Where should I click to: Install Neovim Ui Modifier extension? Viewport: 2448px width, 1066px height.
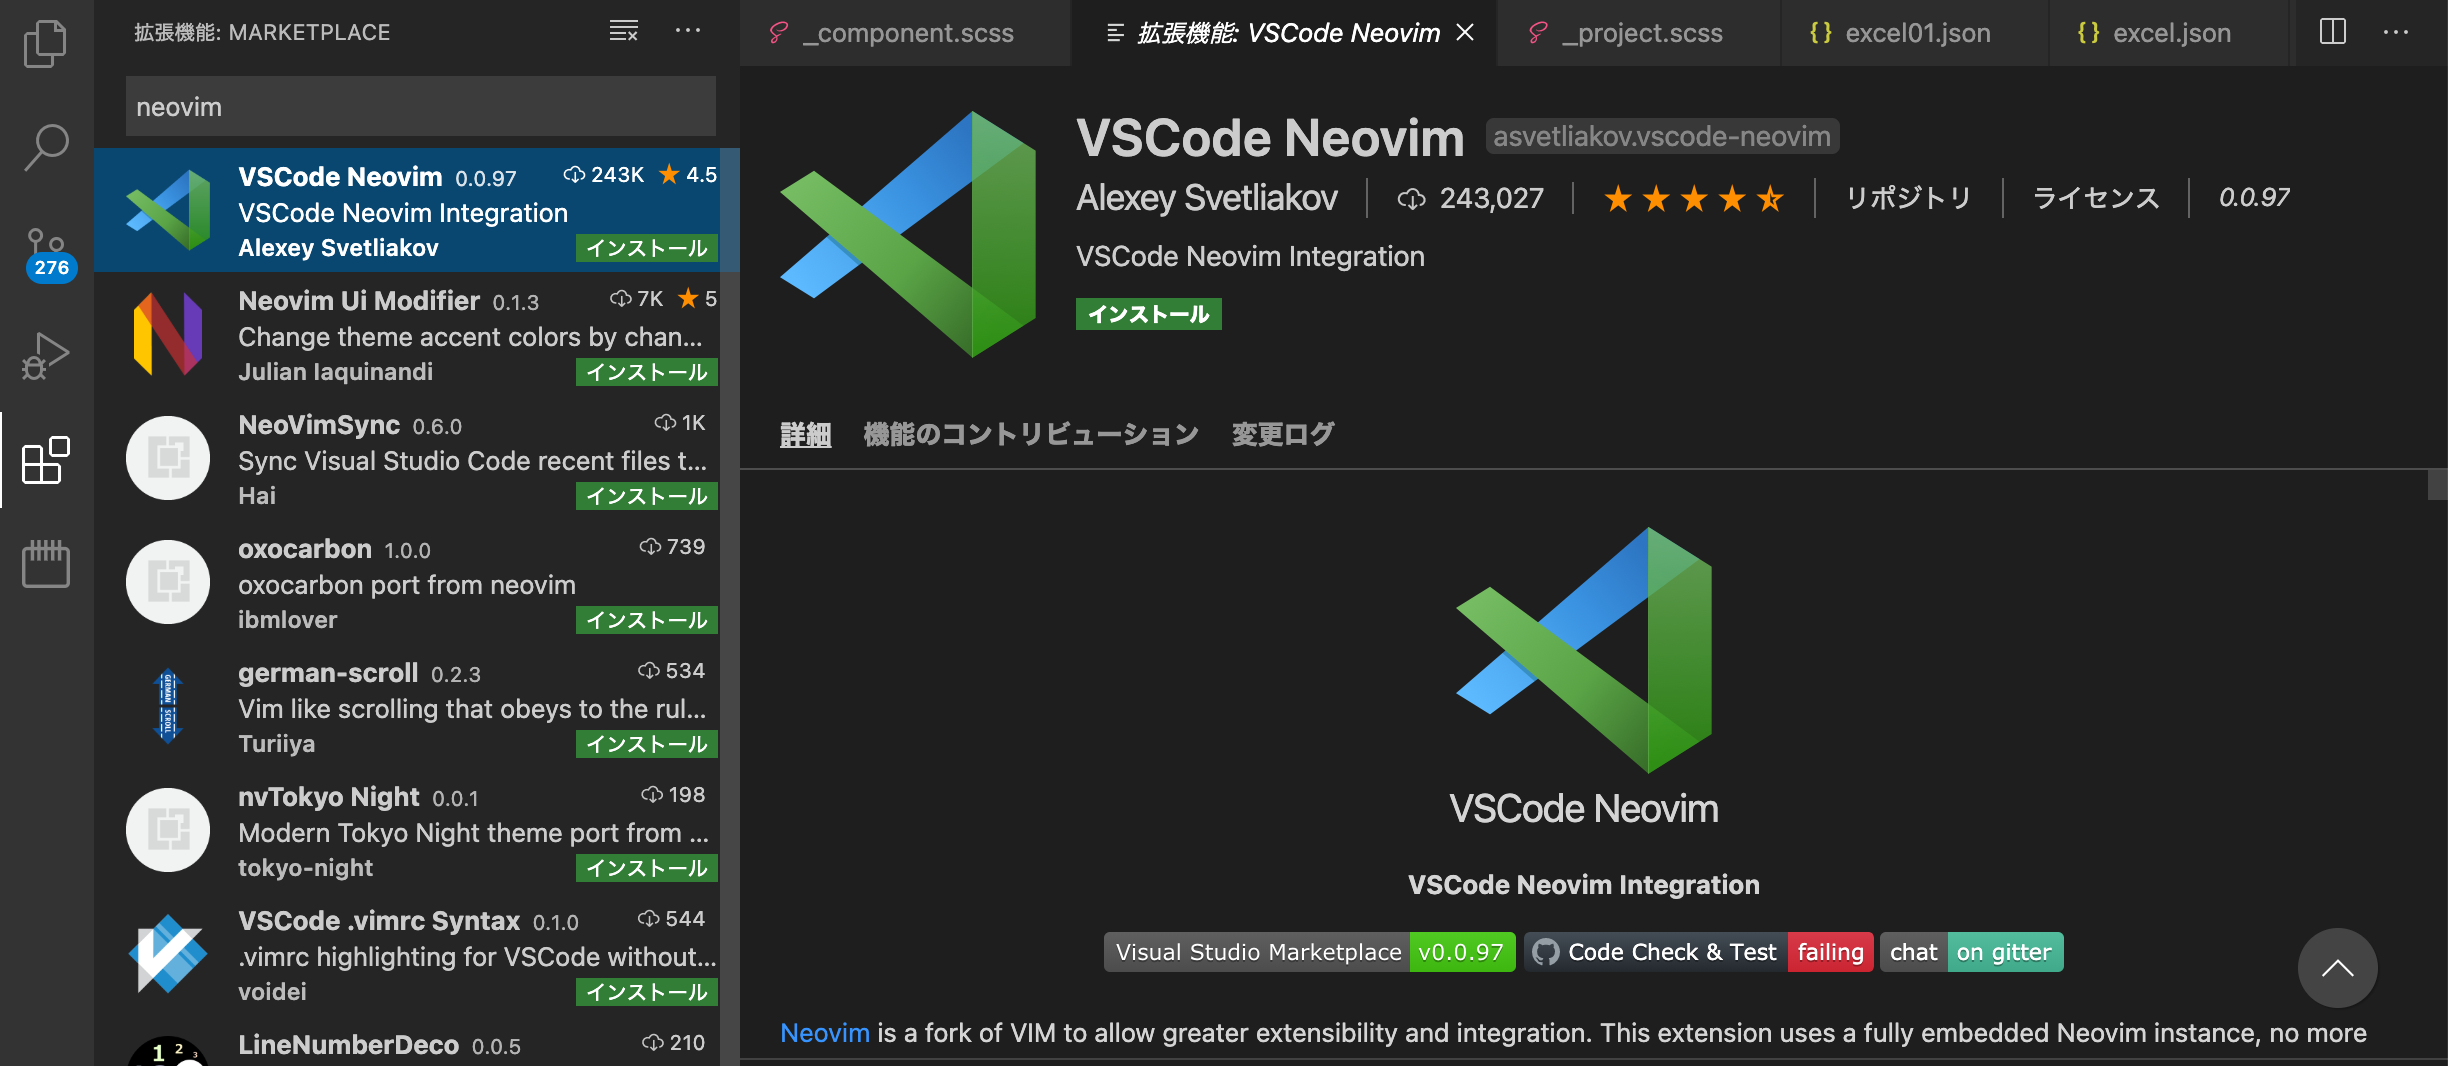[646, 372]
